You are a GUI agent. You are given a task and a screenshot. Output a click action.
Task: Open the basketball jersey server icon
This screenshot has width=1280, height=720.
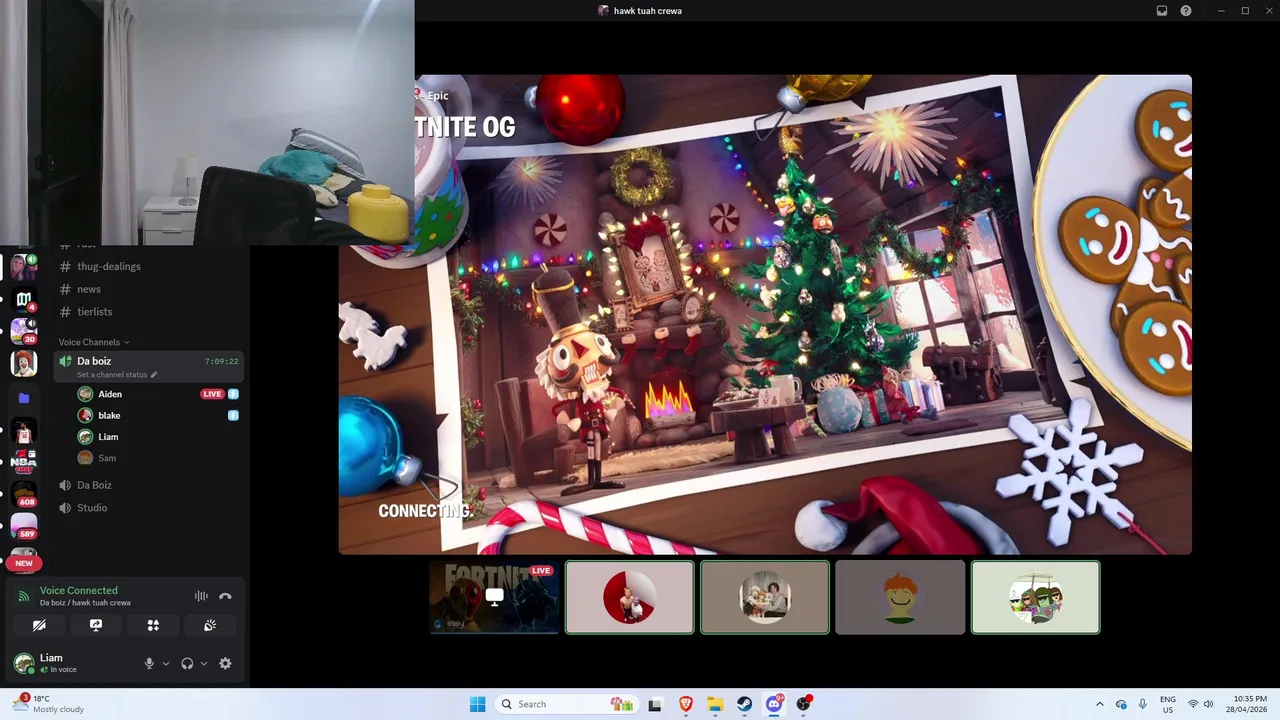(x=24, y=430)
